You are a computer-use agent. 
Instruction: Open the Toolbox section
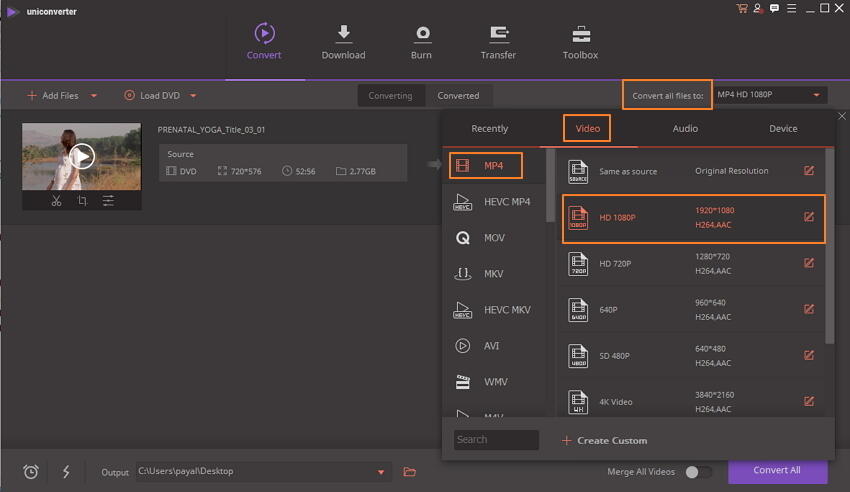pyautogui.click(x=580, y=41)
